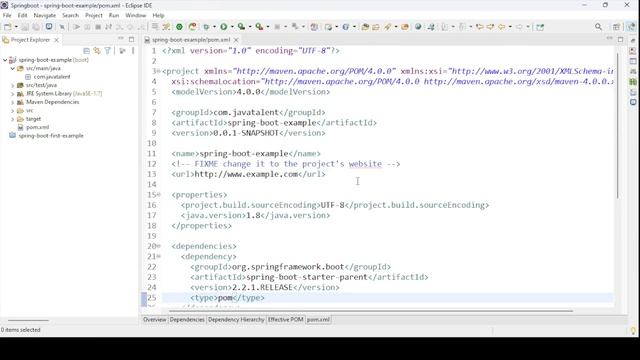
Task: Open the Debug dropdown arrow
Action: tap(214, 27)
